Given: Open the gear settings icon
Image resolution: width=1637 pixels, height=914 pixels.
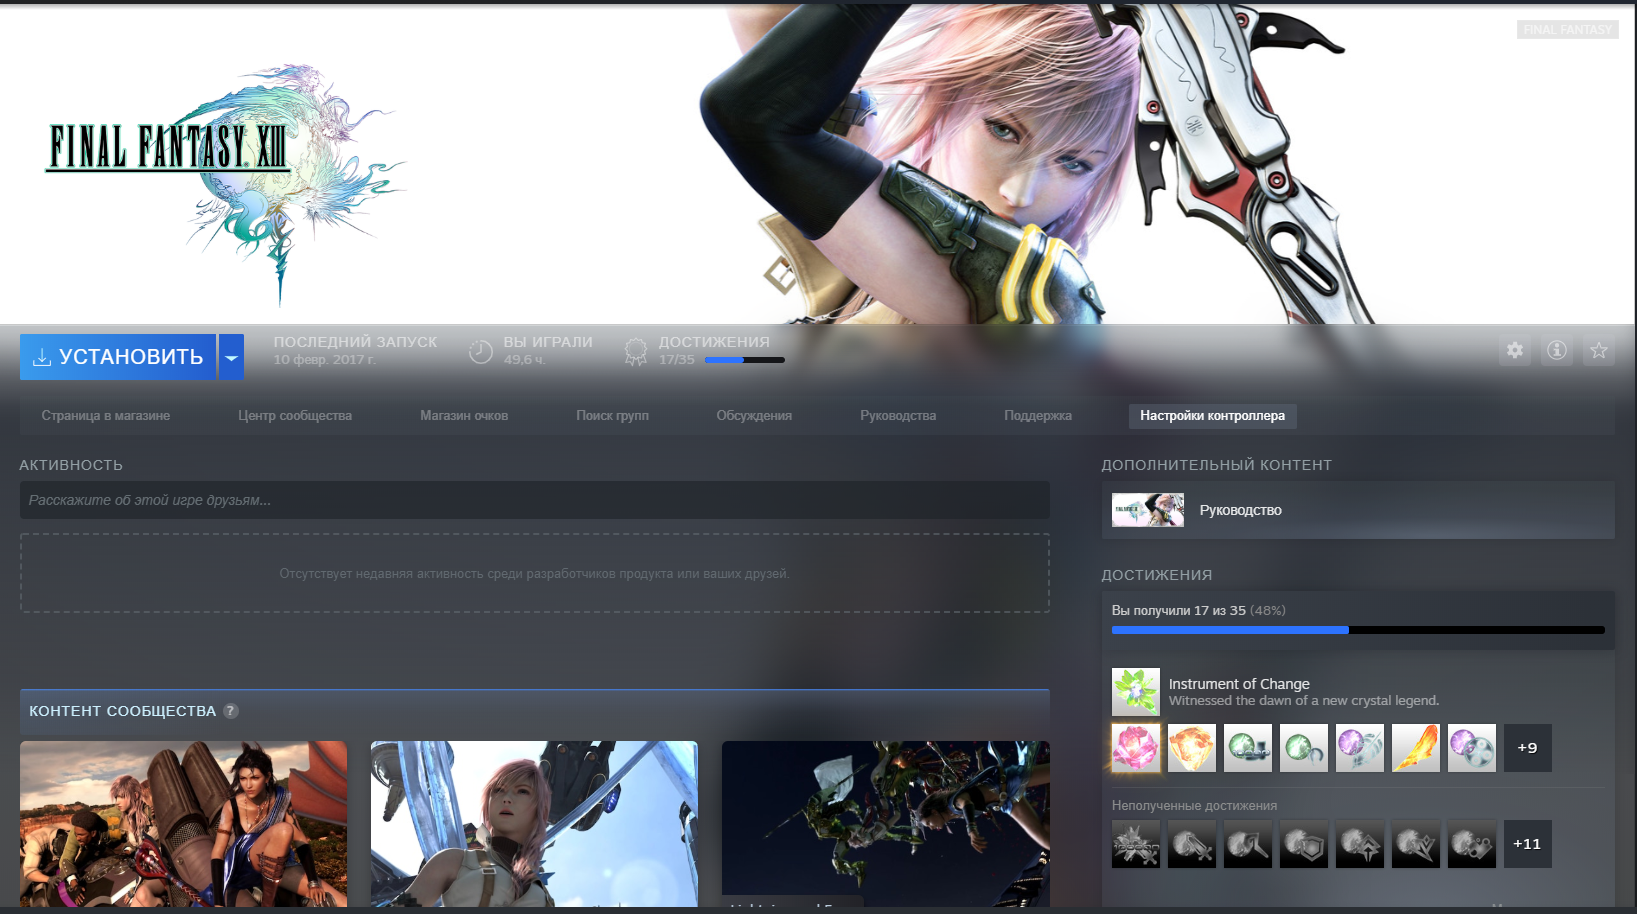Looking at the screenshot, I should 1515,350.
